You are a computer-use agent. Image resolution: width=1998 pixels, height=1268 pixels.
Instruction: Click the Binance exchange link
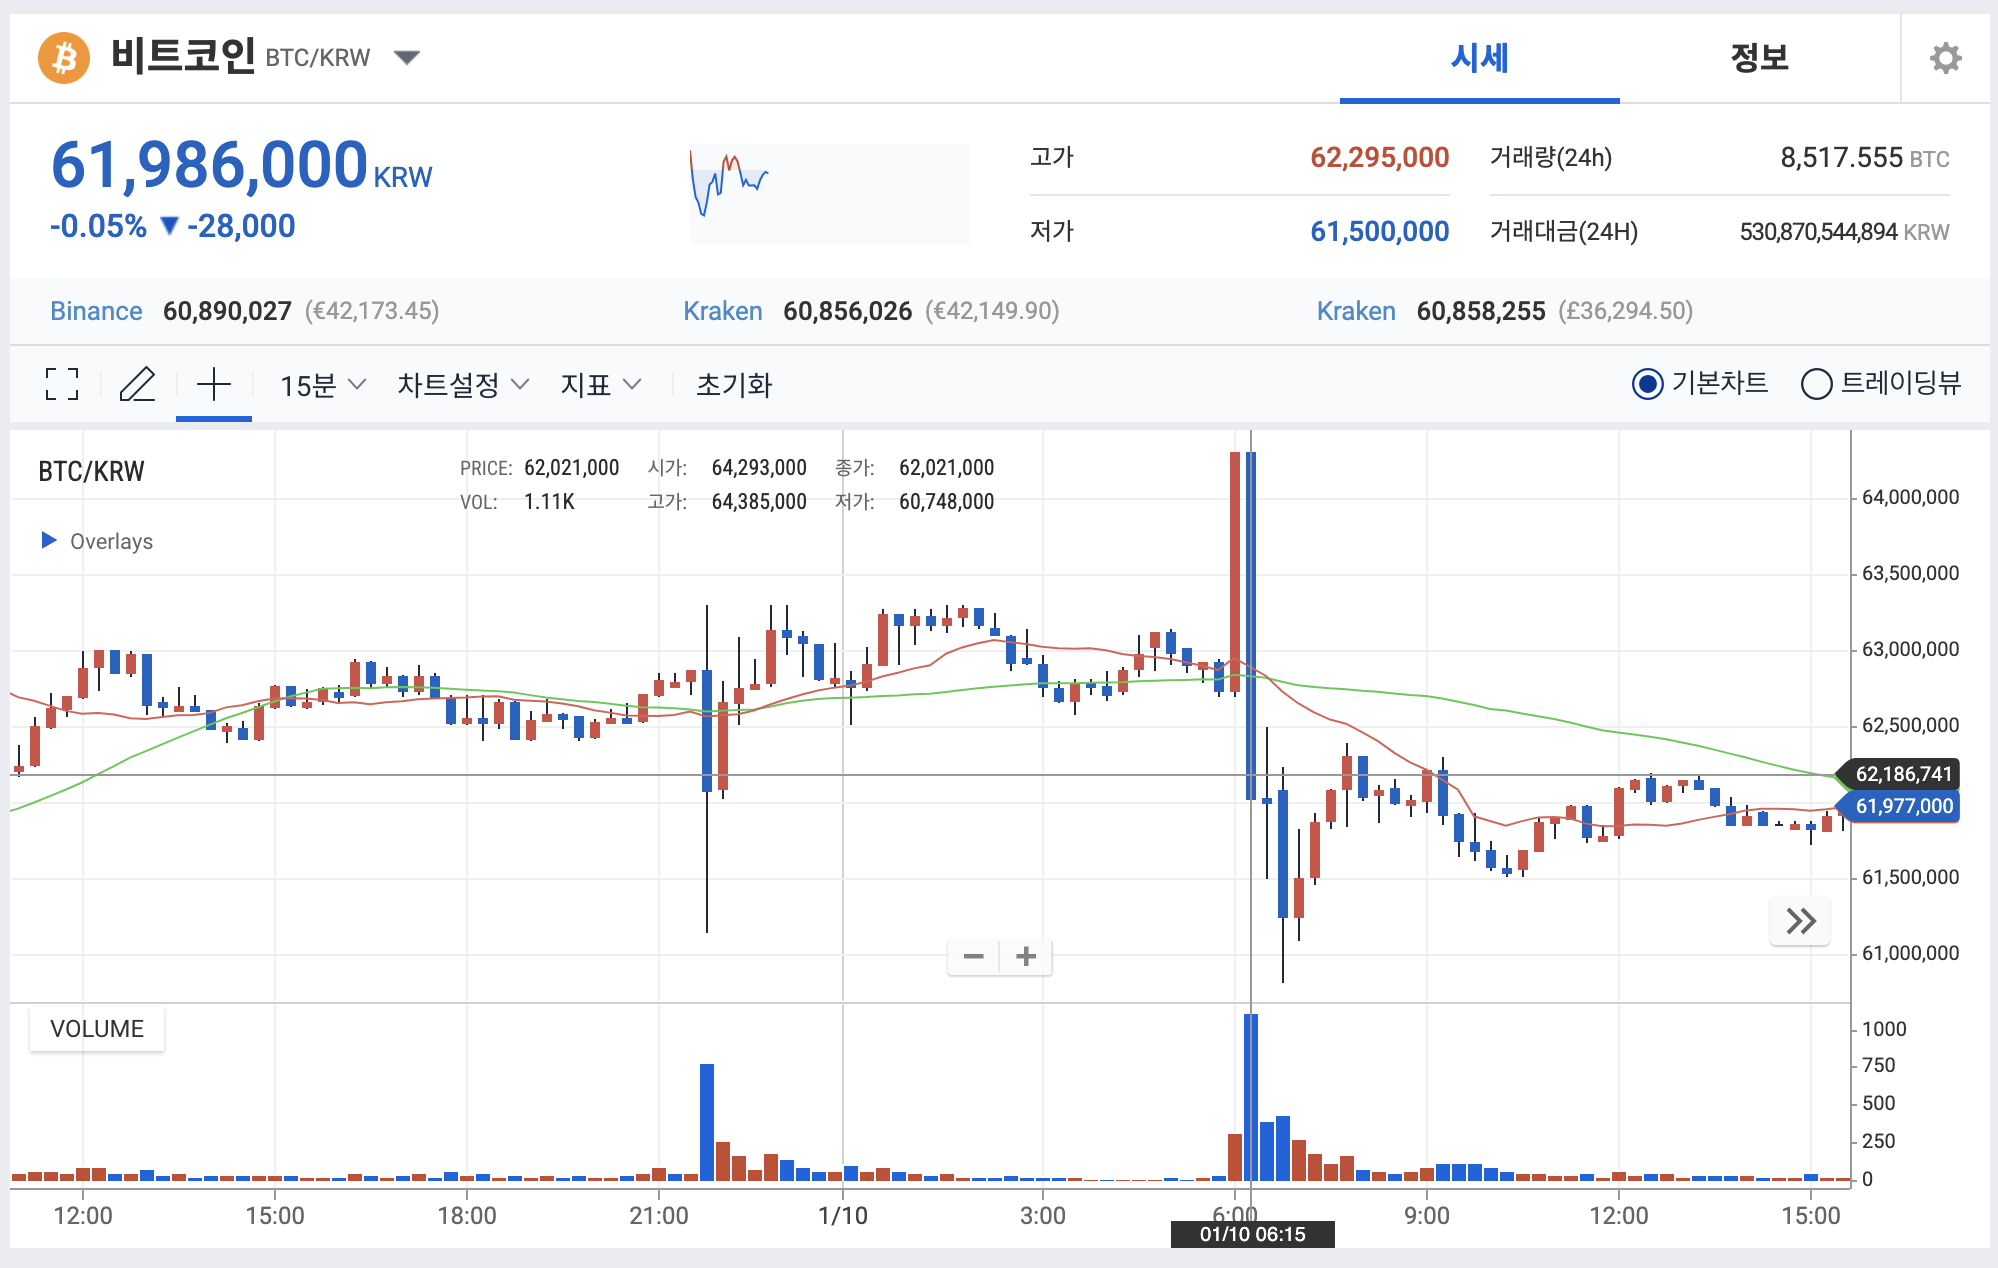click(96, 311)
